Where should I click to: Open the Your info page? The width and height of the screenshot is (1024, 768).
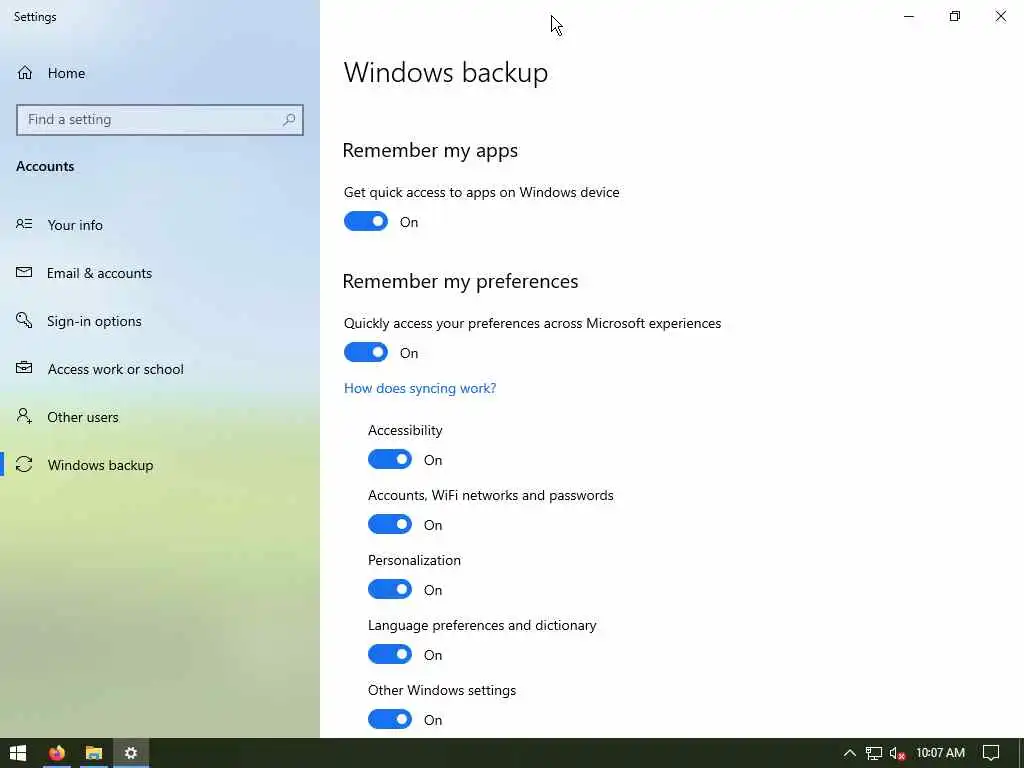tap(159, 225)
